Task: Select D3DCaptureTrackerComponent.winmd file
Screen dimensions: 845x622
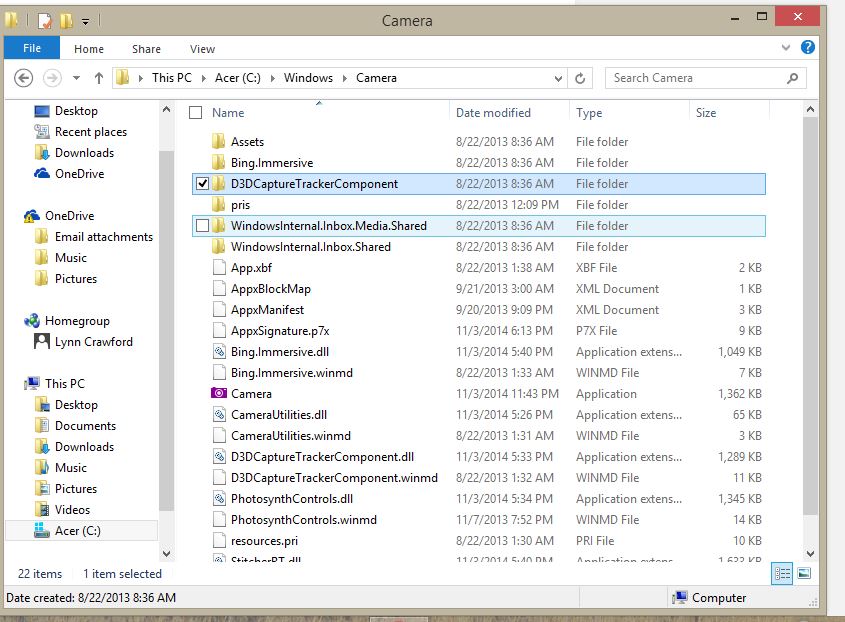Action: pyautogui.click(x=479, y=478)
